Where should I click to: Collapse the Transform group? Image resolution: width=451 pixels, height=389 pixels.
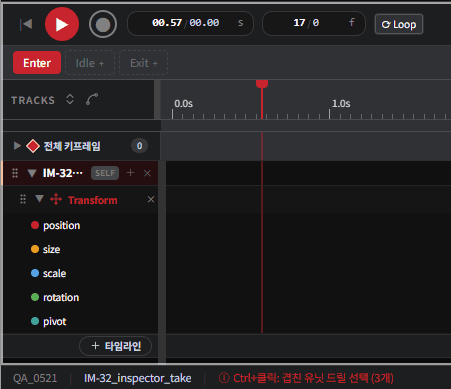[39, 199]
